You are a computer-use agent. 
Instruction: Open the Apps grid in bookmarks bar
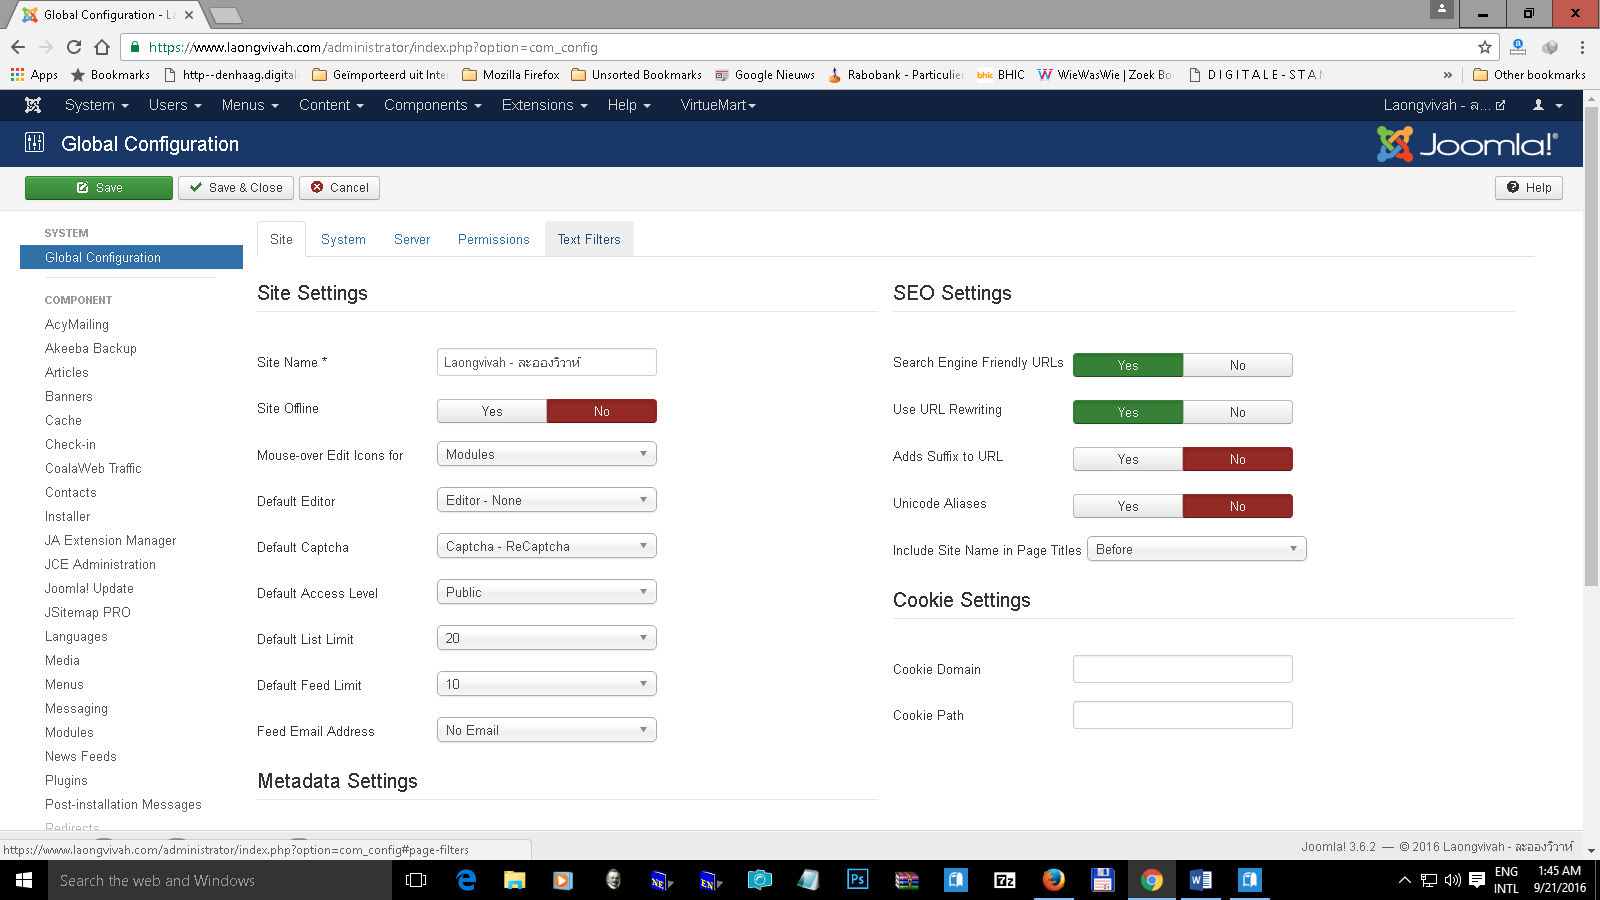point(34,75)
